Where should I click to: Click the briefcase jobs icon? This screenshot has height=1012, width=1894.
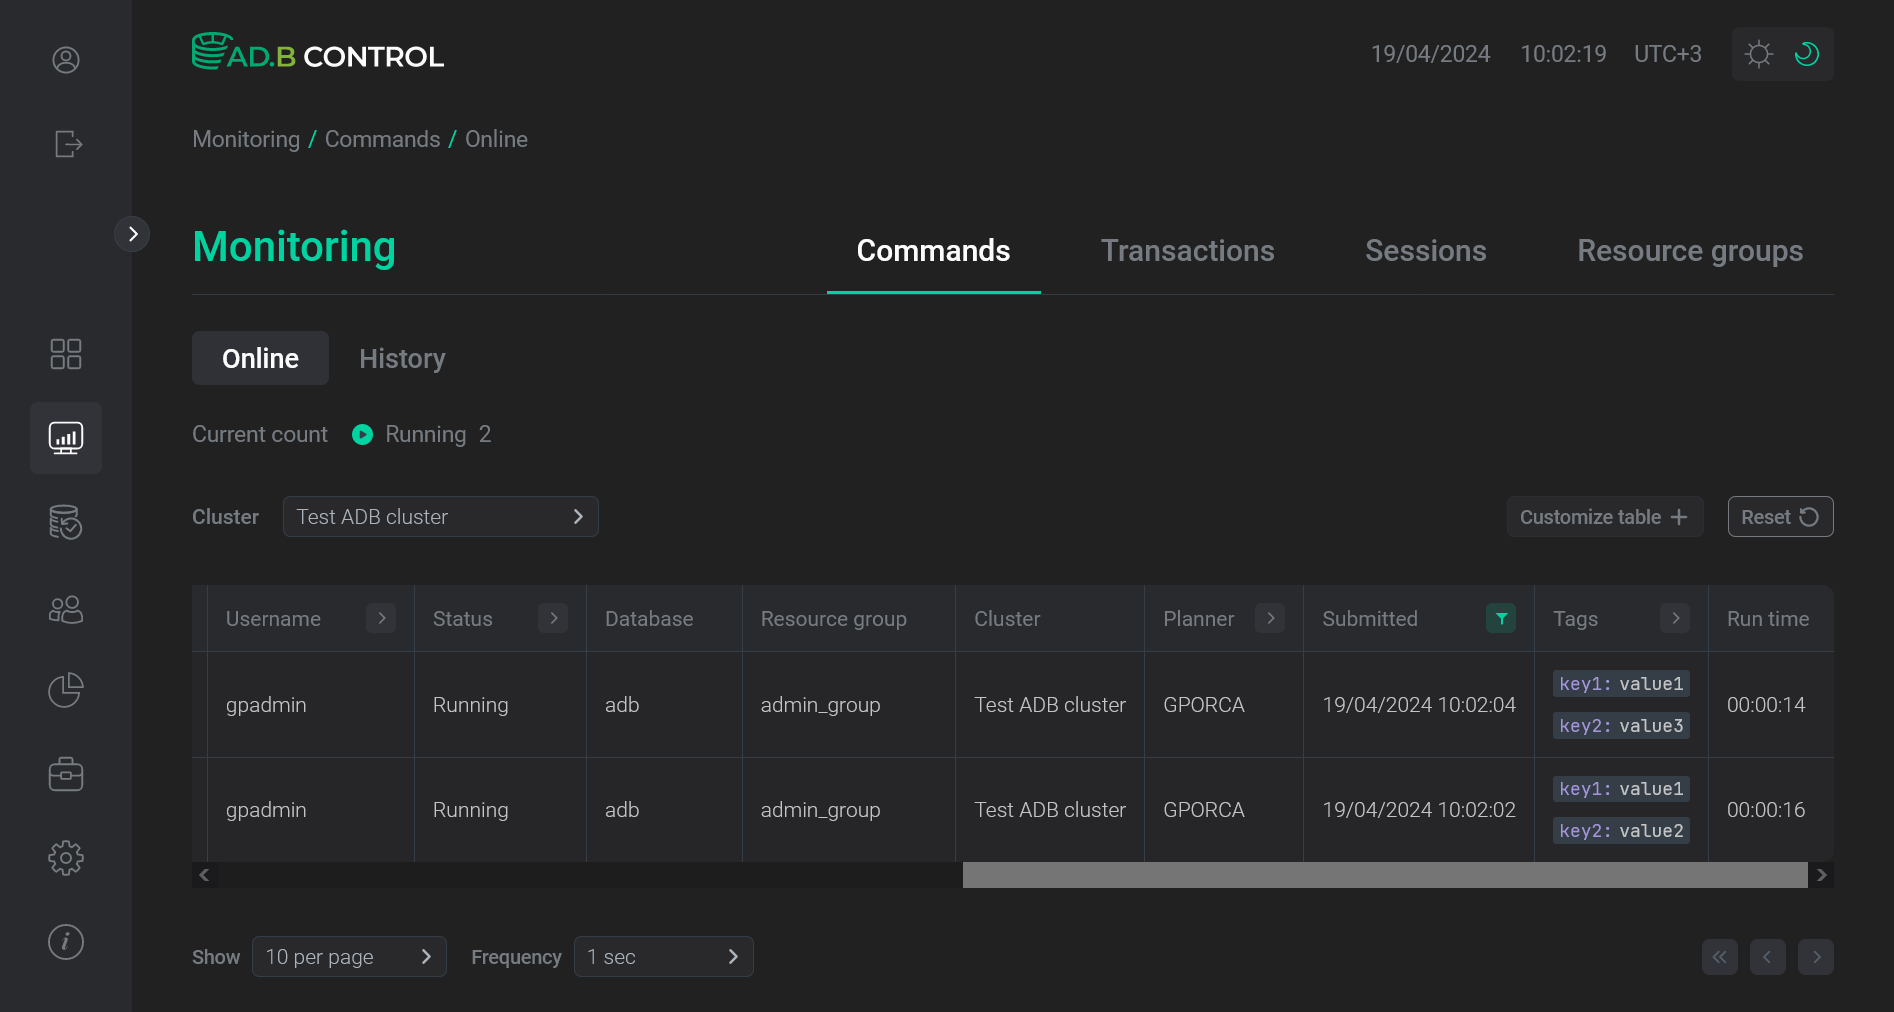coord(66,773)
